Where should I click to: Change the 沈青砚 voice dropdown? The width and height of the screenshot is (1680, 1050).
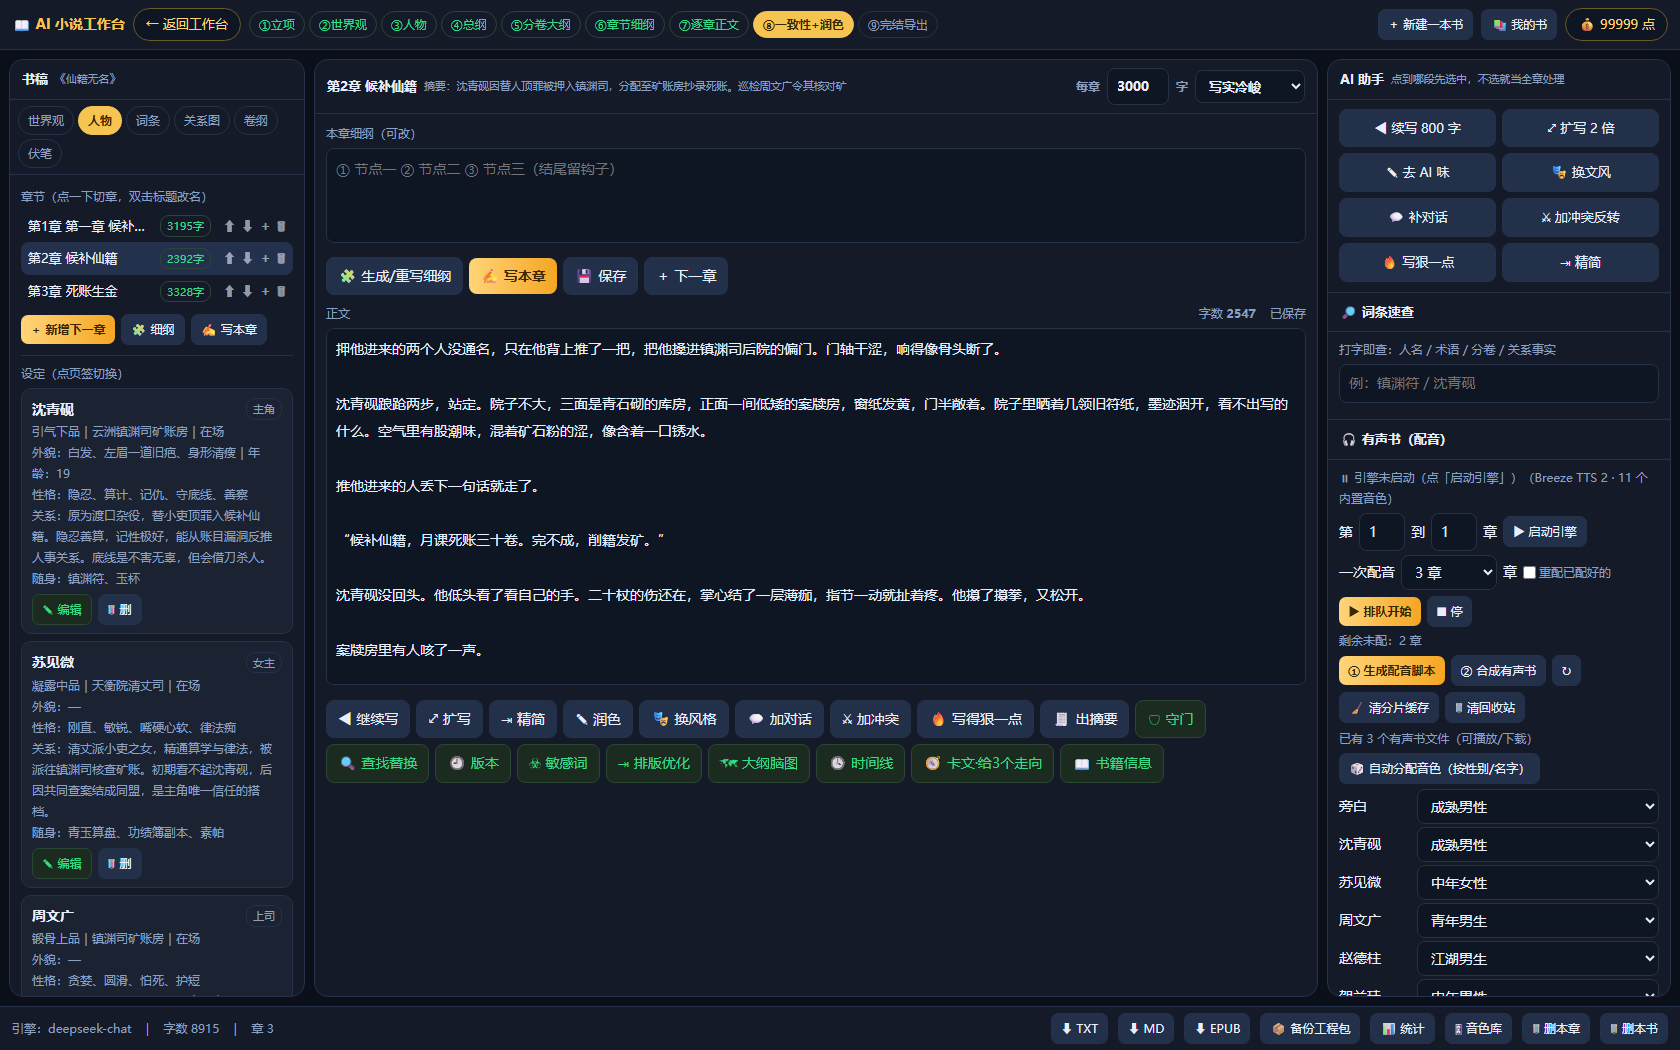[1538, 845]
